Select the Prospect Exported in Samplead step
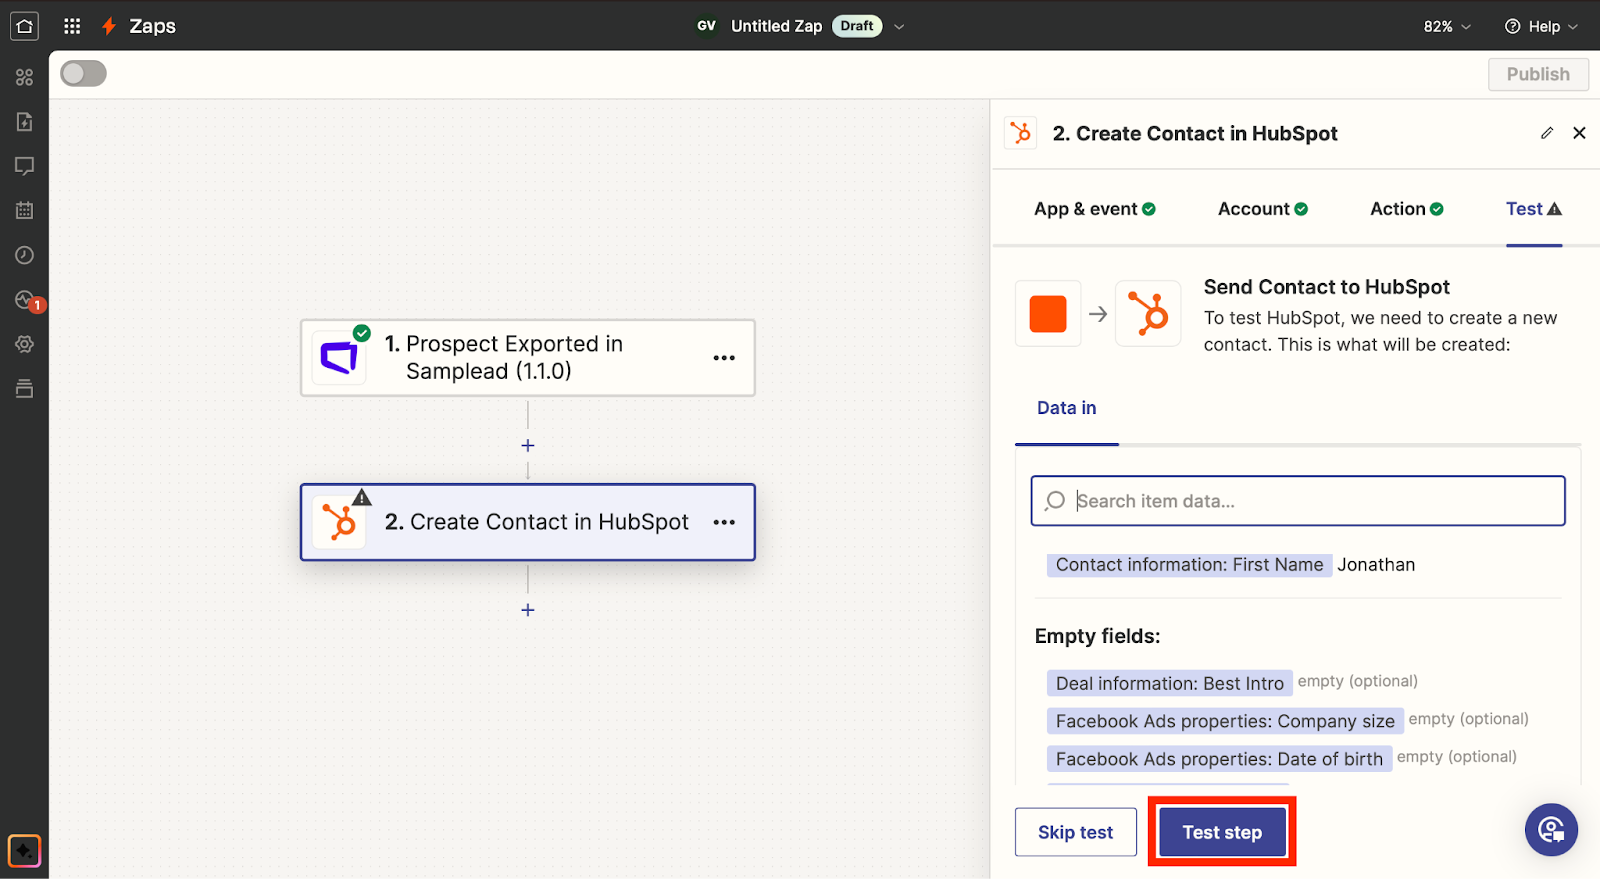This screenshot has width=1600, height=879. coord(528,358)
